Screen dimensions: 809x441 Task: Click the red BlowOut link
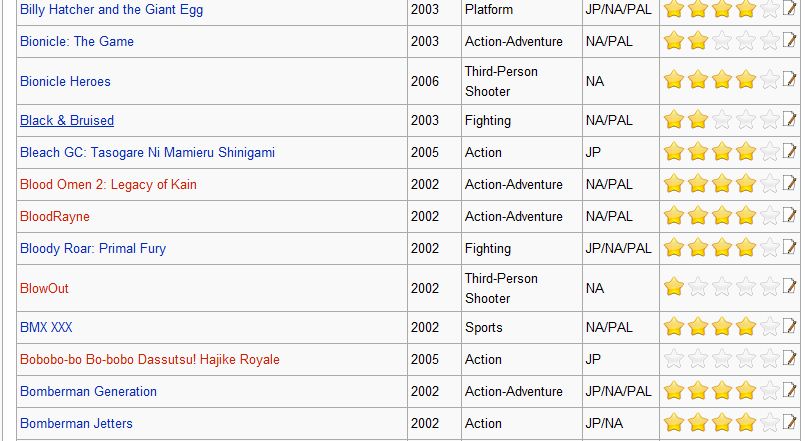click(44, 288)
